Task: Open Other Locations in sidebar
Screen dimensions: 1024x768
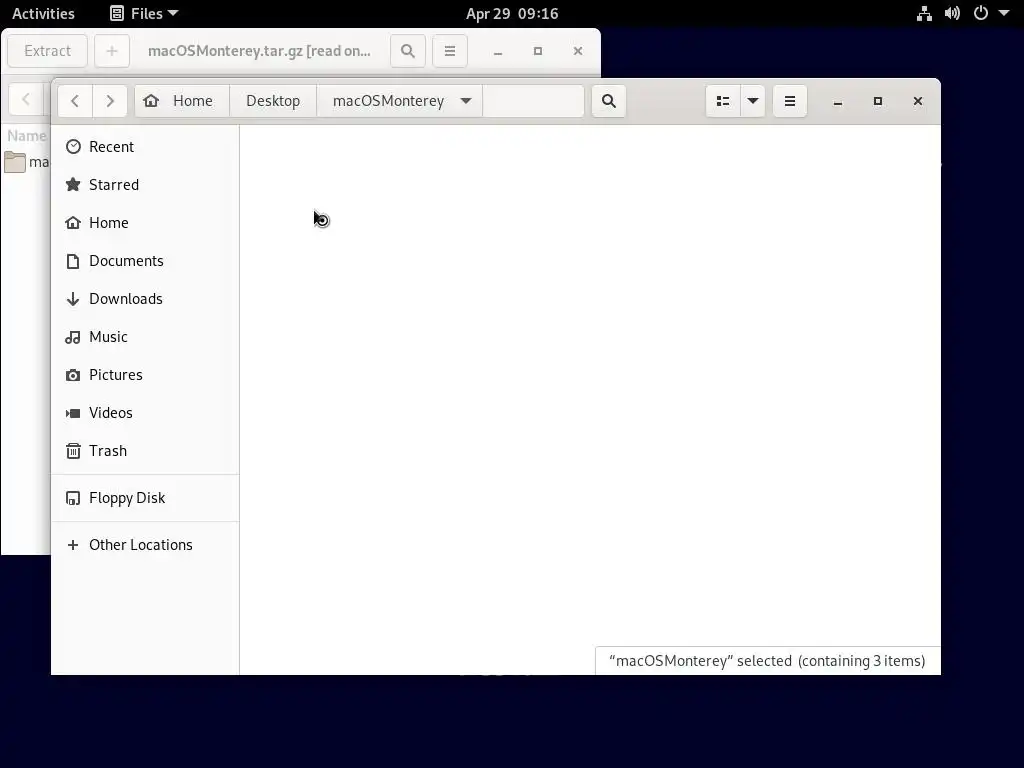Action: (x=145, y=545)
